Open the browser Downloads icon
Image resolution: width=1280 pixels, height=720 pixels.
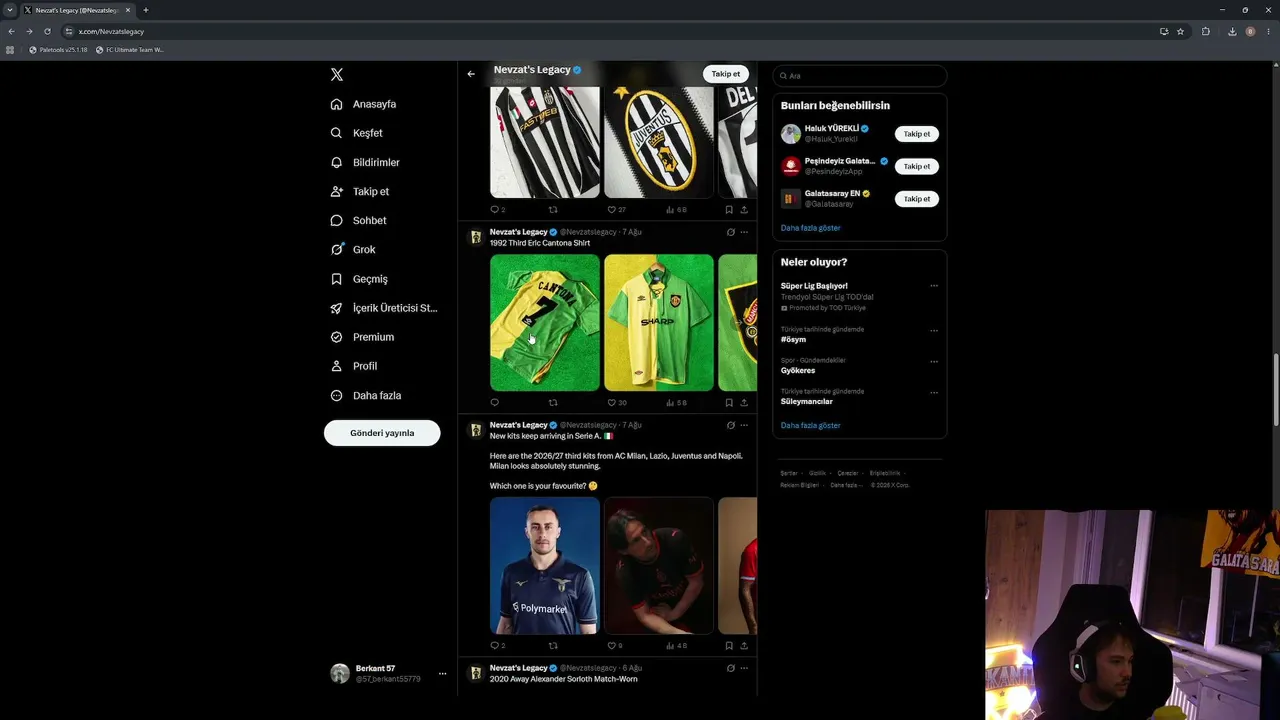tap(1231, 31)
